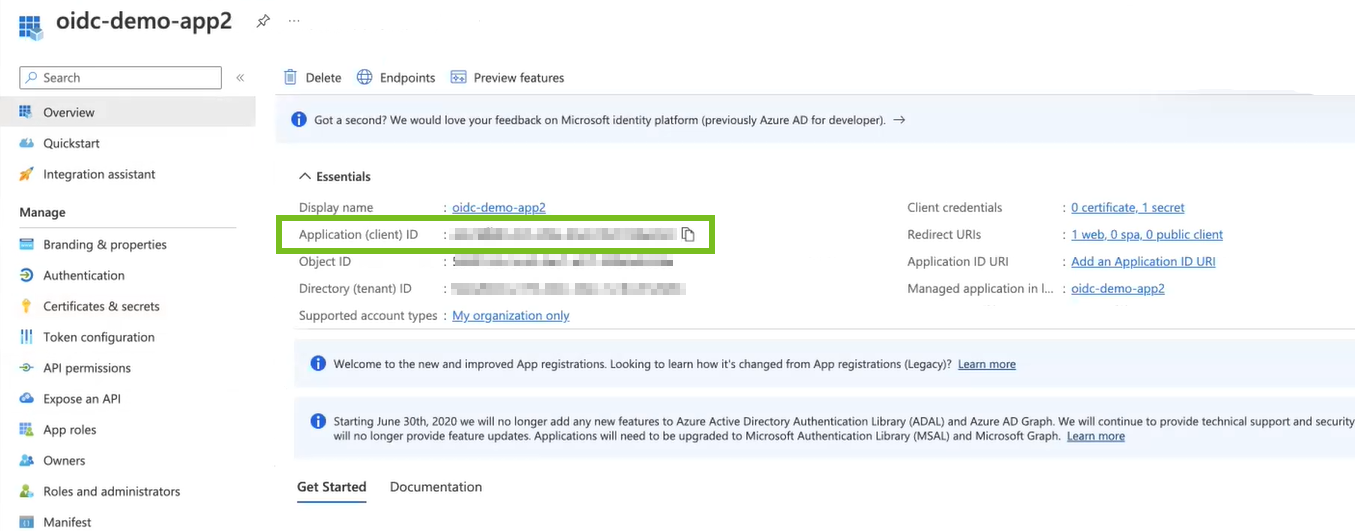Click the Object ID label
Image resolution: width=1355 pixels, height=531 pixels.
coord(325,261)
